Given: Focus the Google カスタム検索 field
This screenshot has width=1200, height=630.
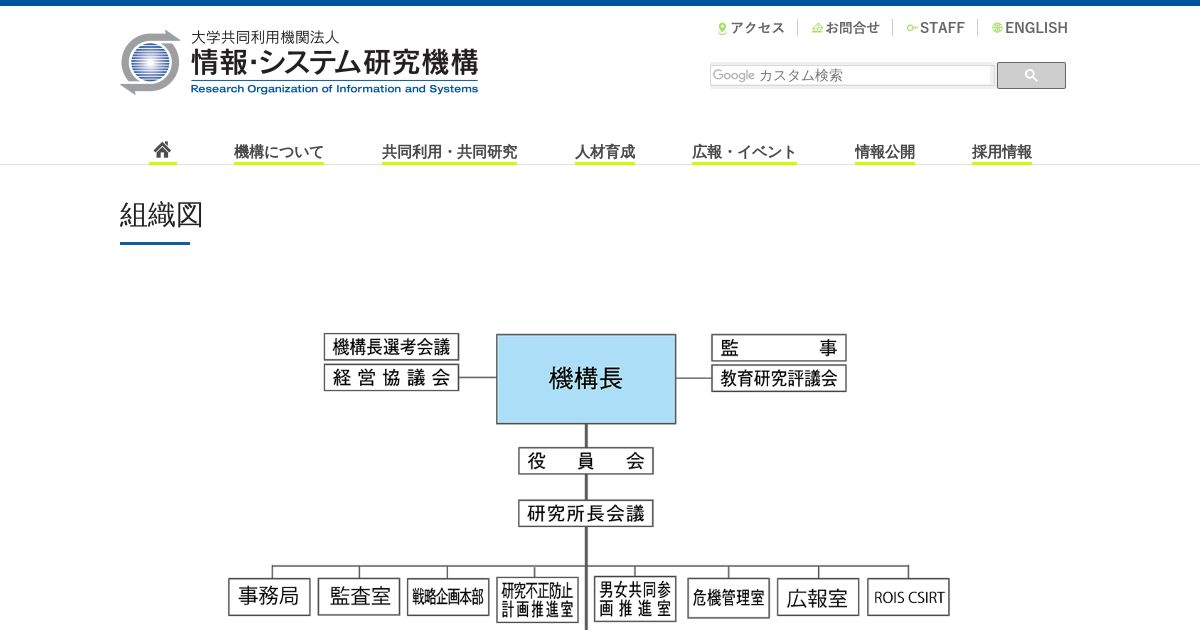Looking at the screenshot, I should click(851, 75).
